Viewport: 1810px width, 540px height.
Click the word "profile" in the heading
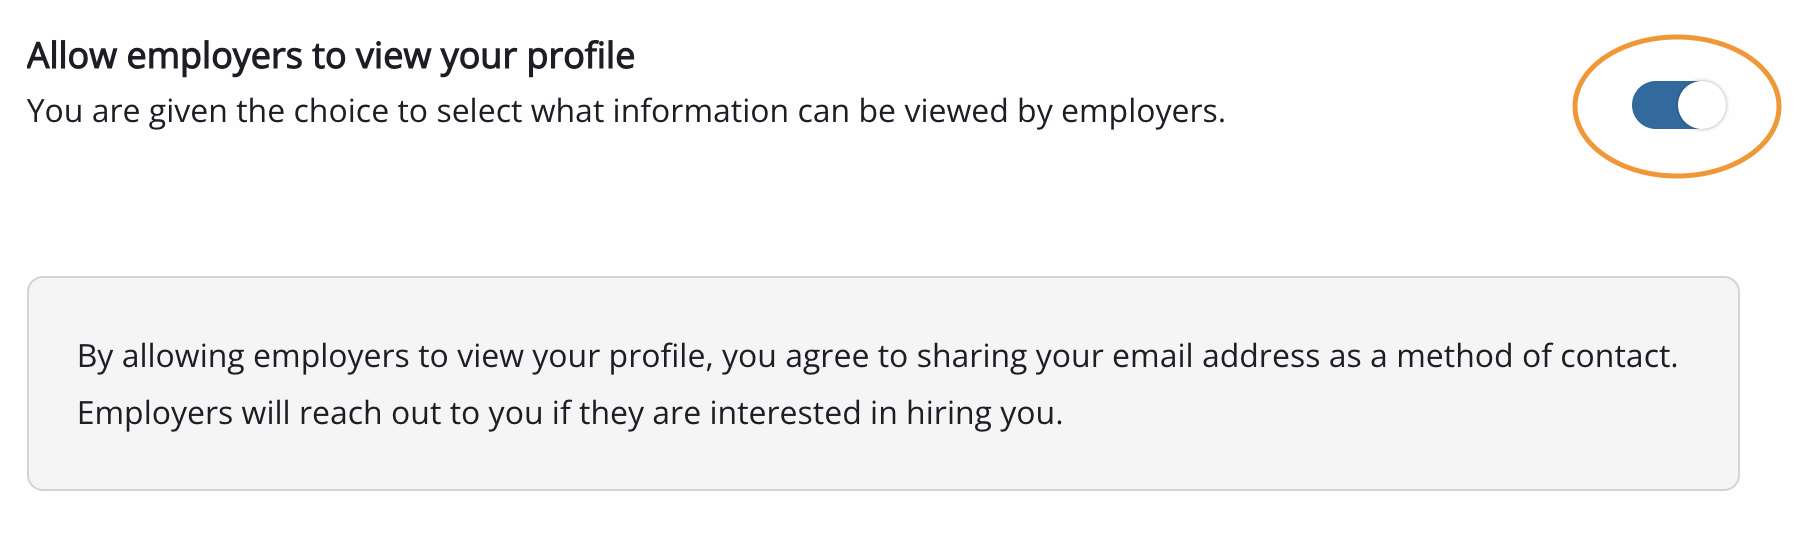pyautogui.click(x=580, y=56)
